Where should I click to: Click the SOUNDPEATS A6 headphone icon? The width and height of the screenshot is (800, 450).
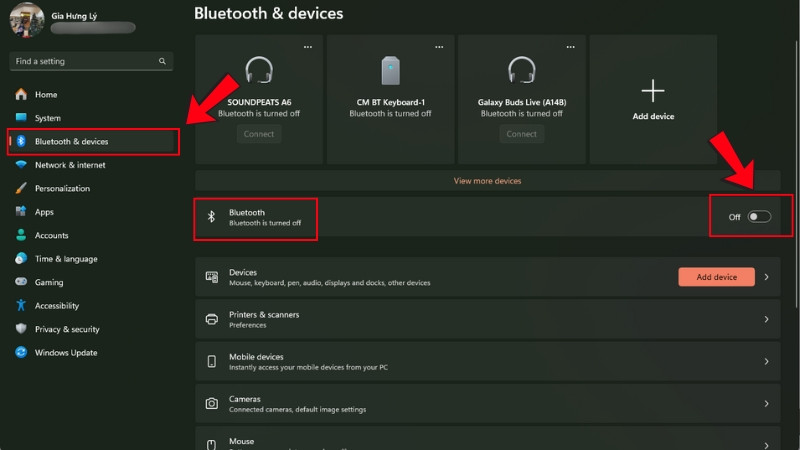coord(259,70)
